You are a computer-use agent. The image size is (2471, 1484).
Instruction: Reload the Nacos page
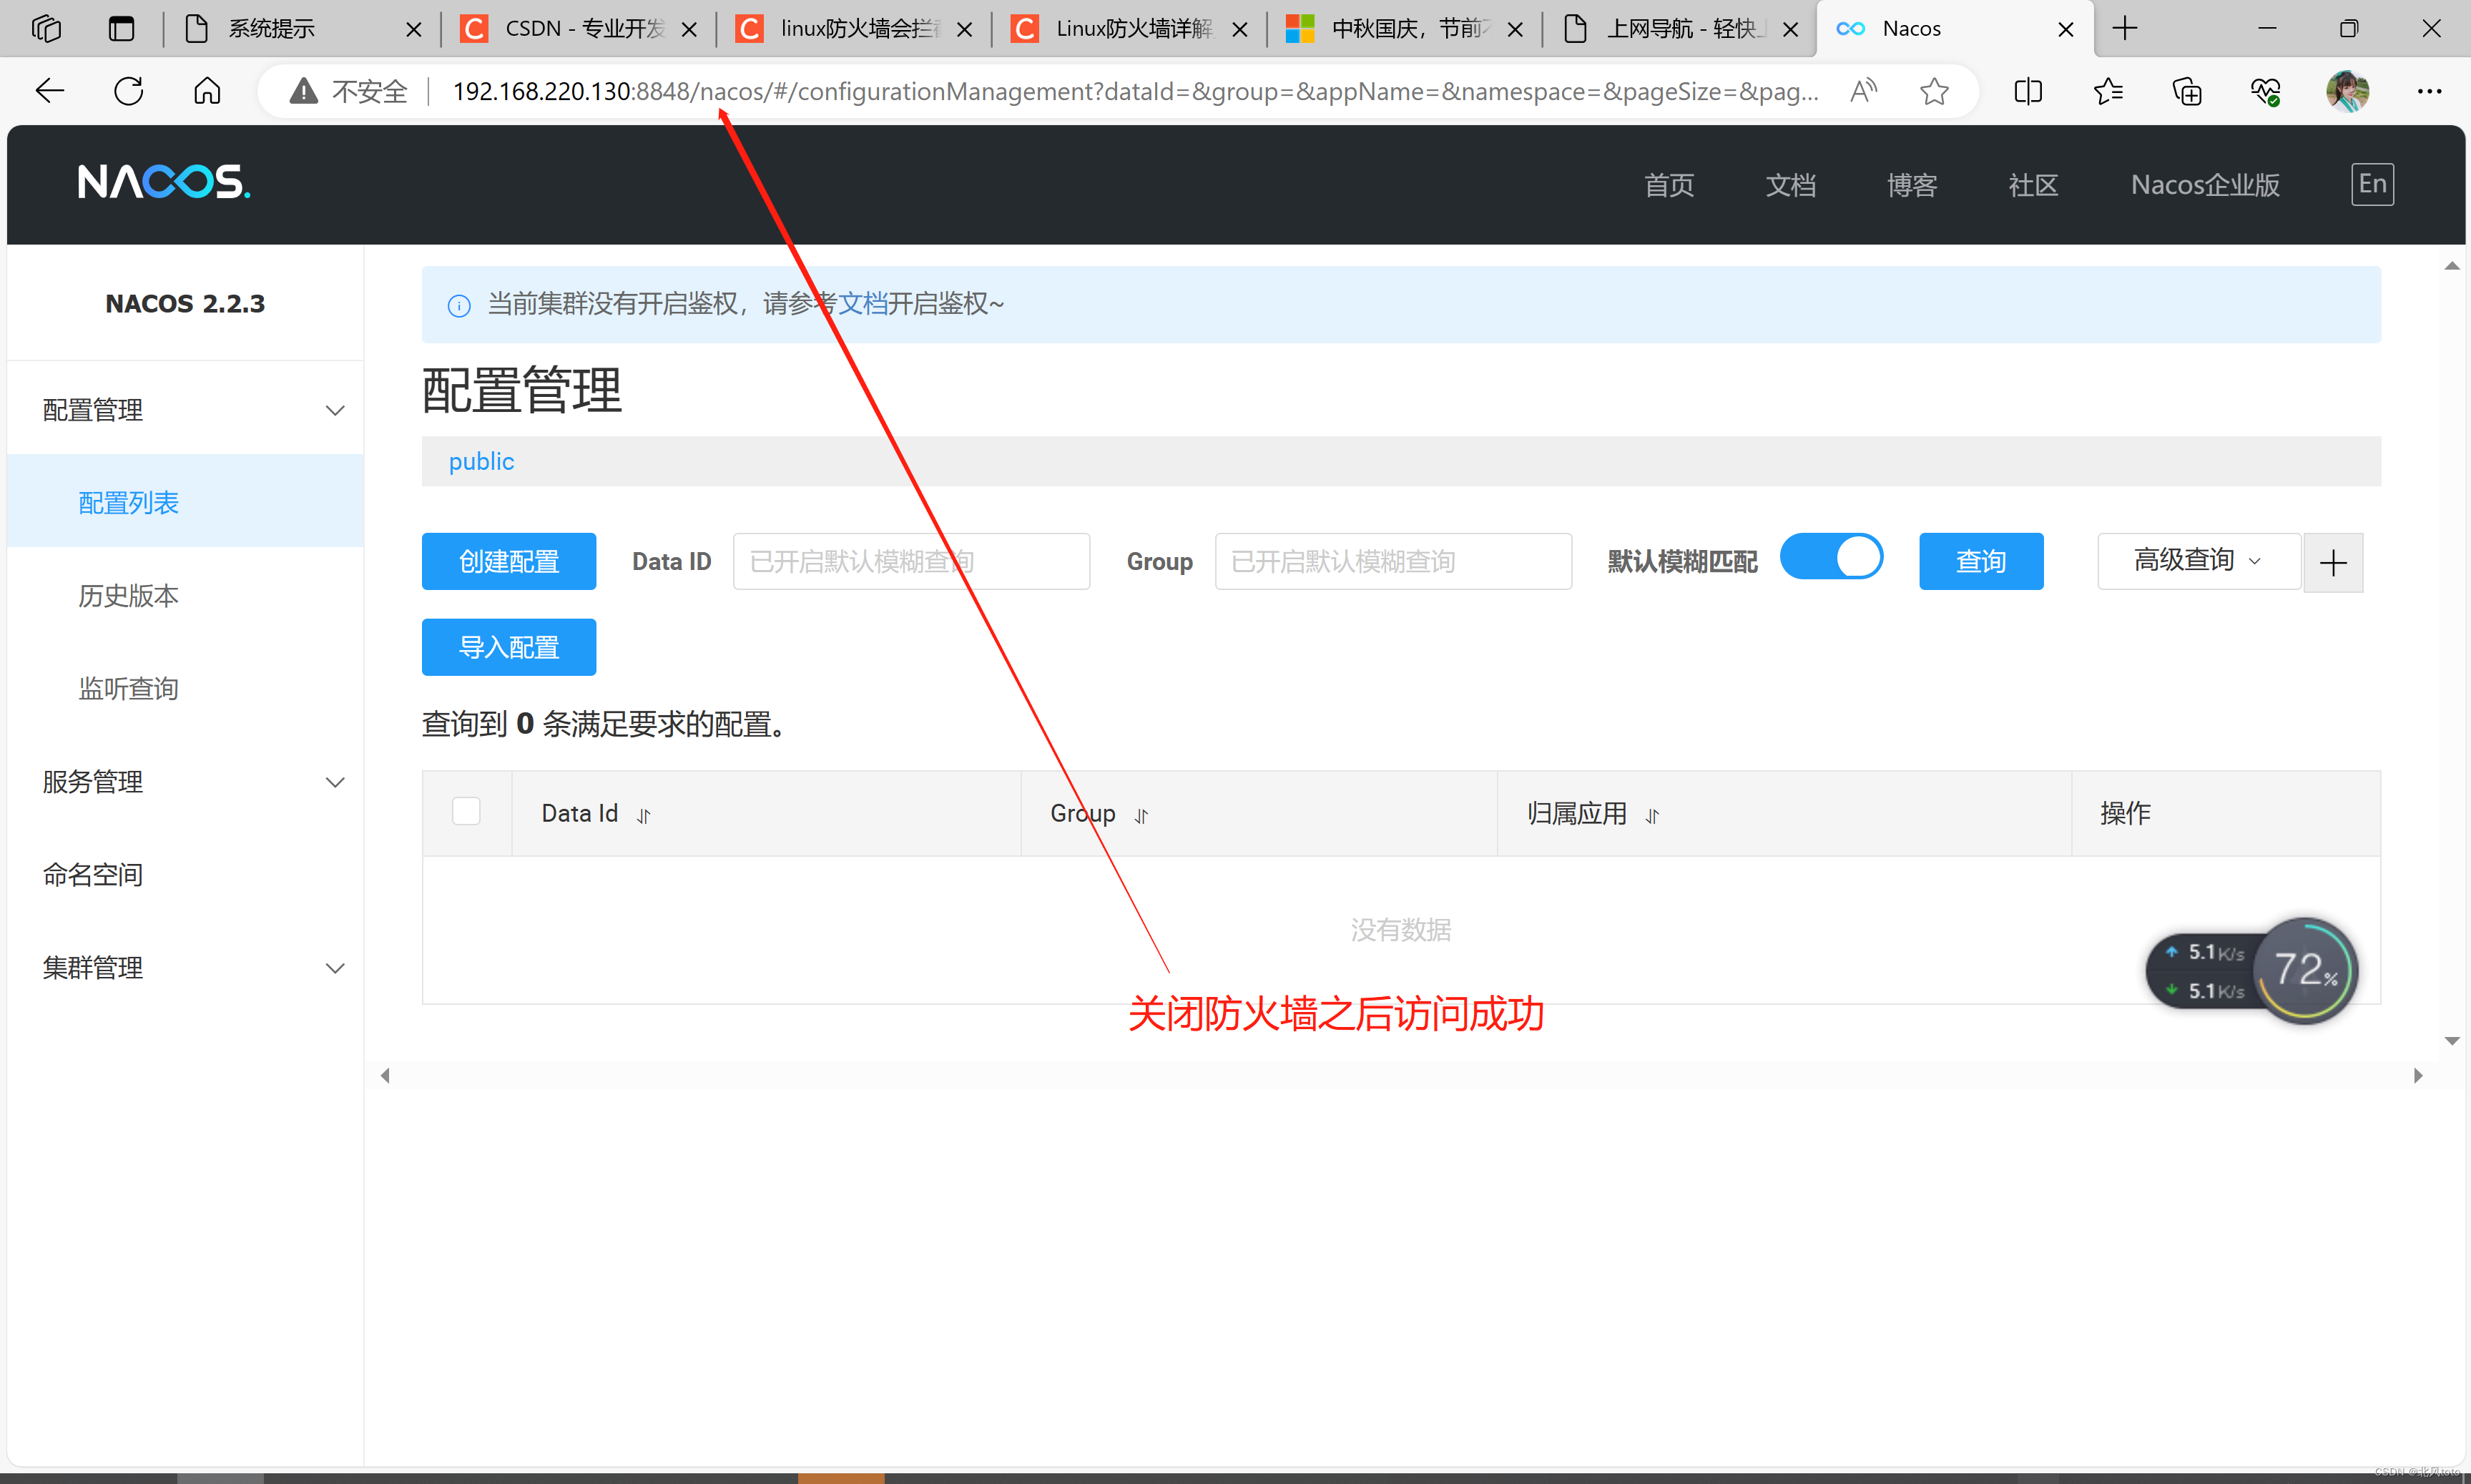128,91
